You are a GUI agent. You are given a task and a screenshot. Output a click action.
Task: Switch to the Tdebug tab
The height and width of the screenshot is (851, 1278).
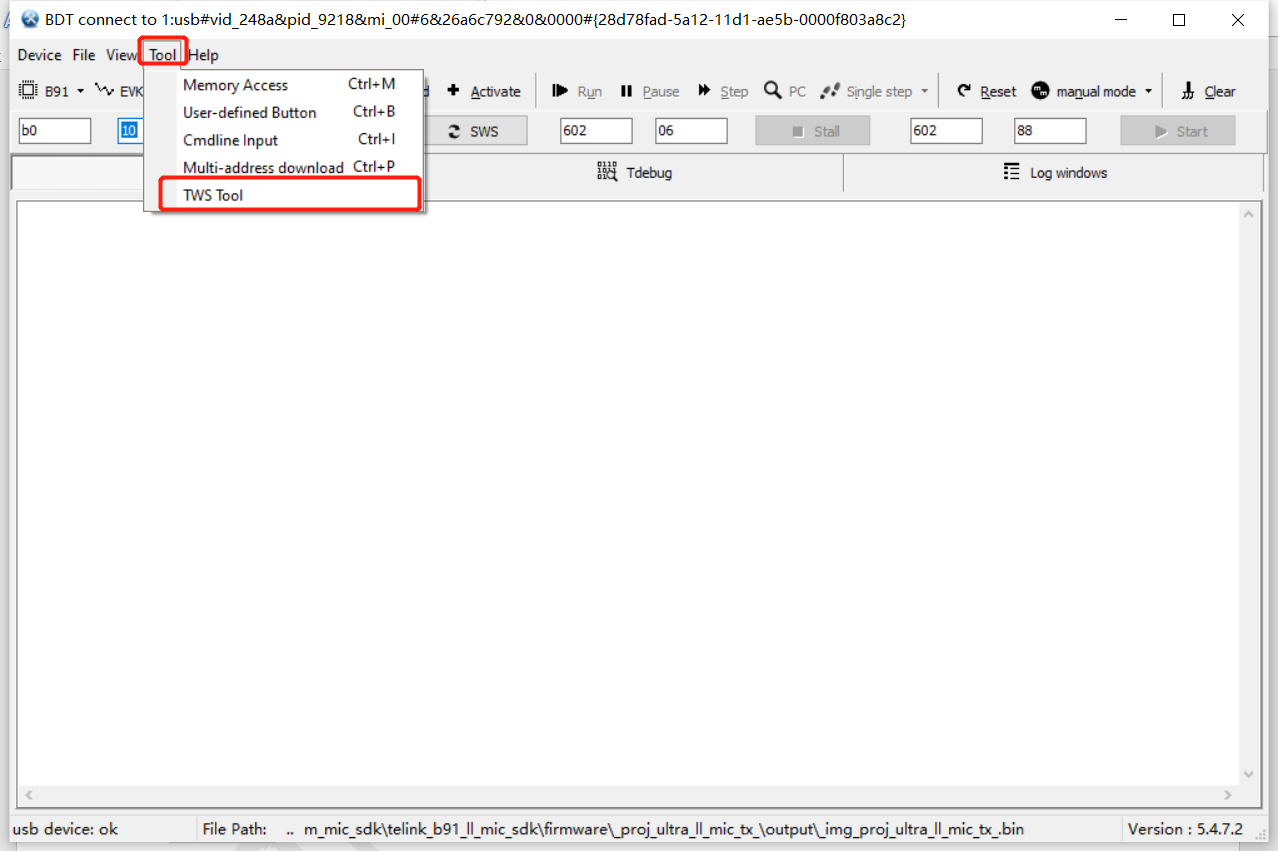point(635,172)
